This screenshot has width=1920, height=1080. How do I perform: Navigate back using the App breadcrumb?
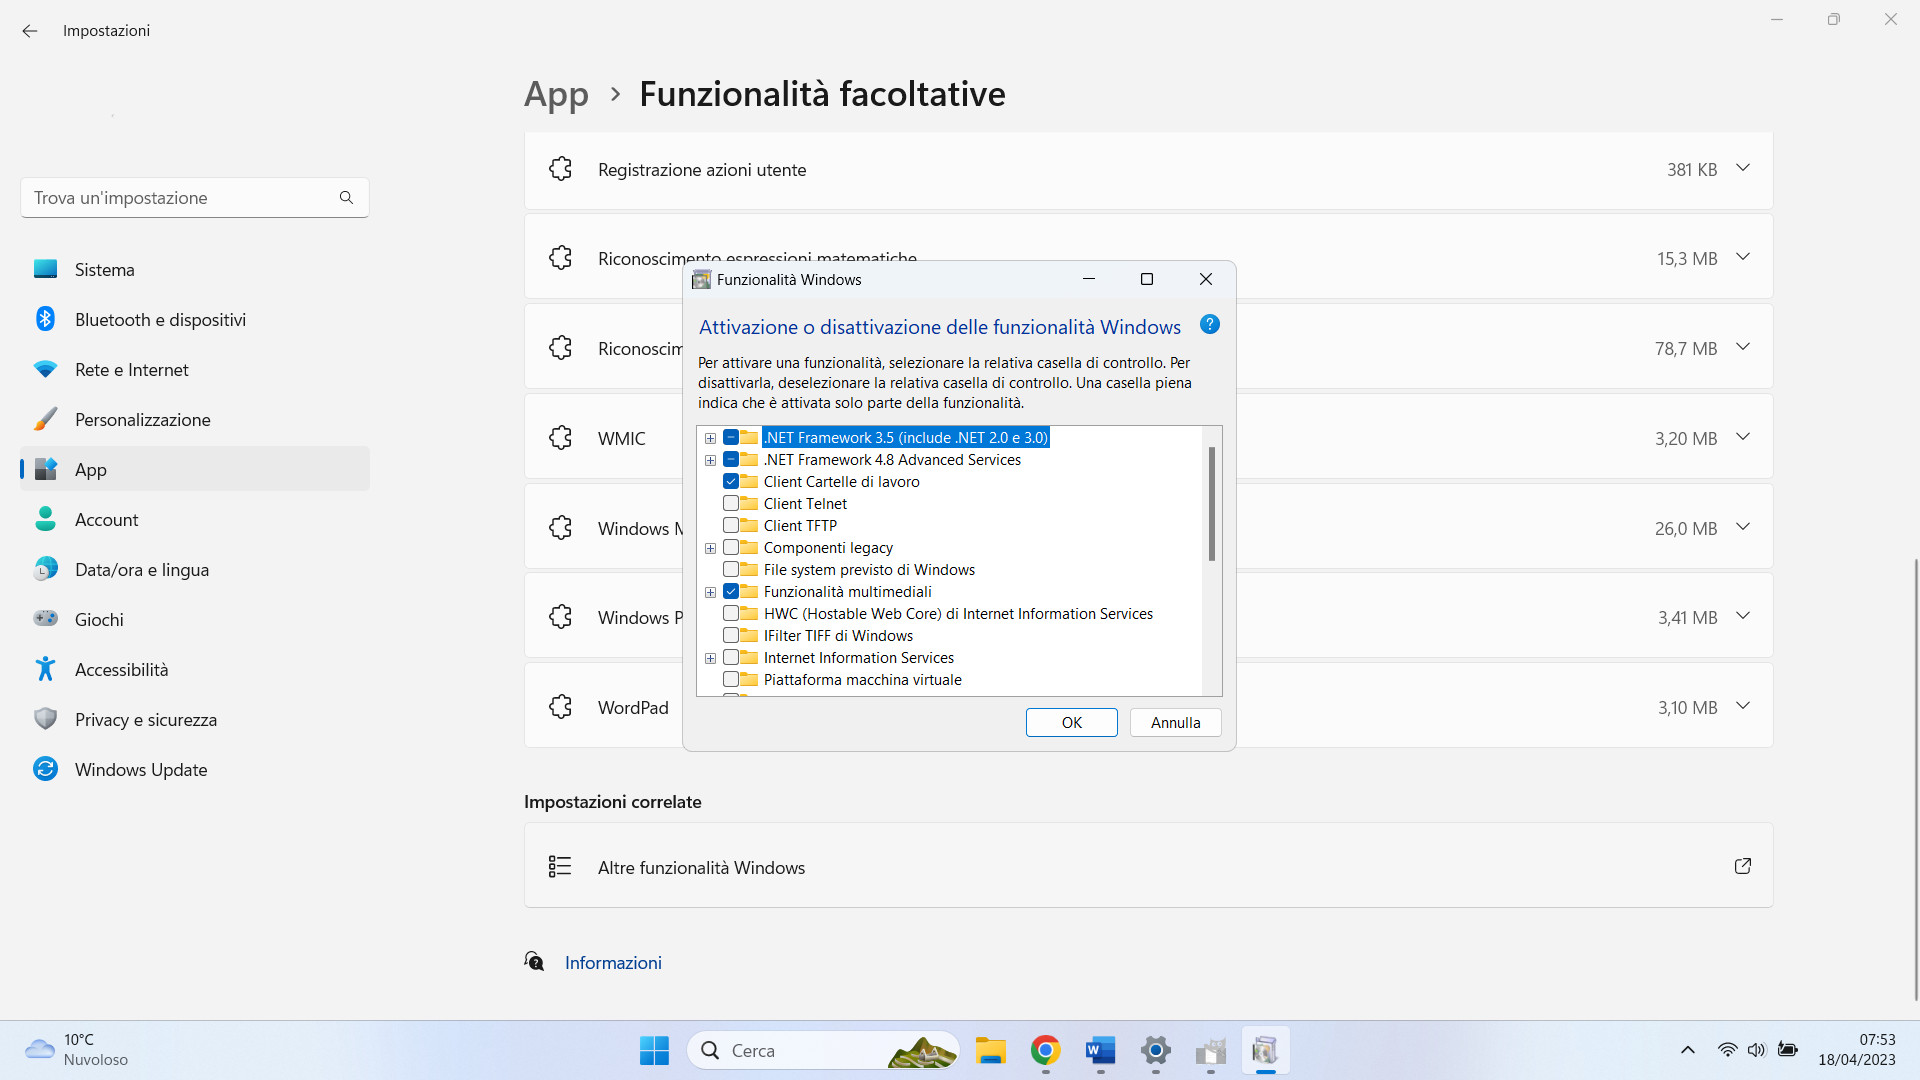pos(556,93)
